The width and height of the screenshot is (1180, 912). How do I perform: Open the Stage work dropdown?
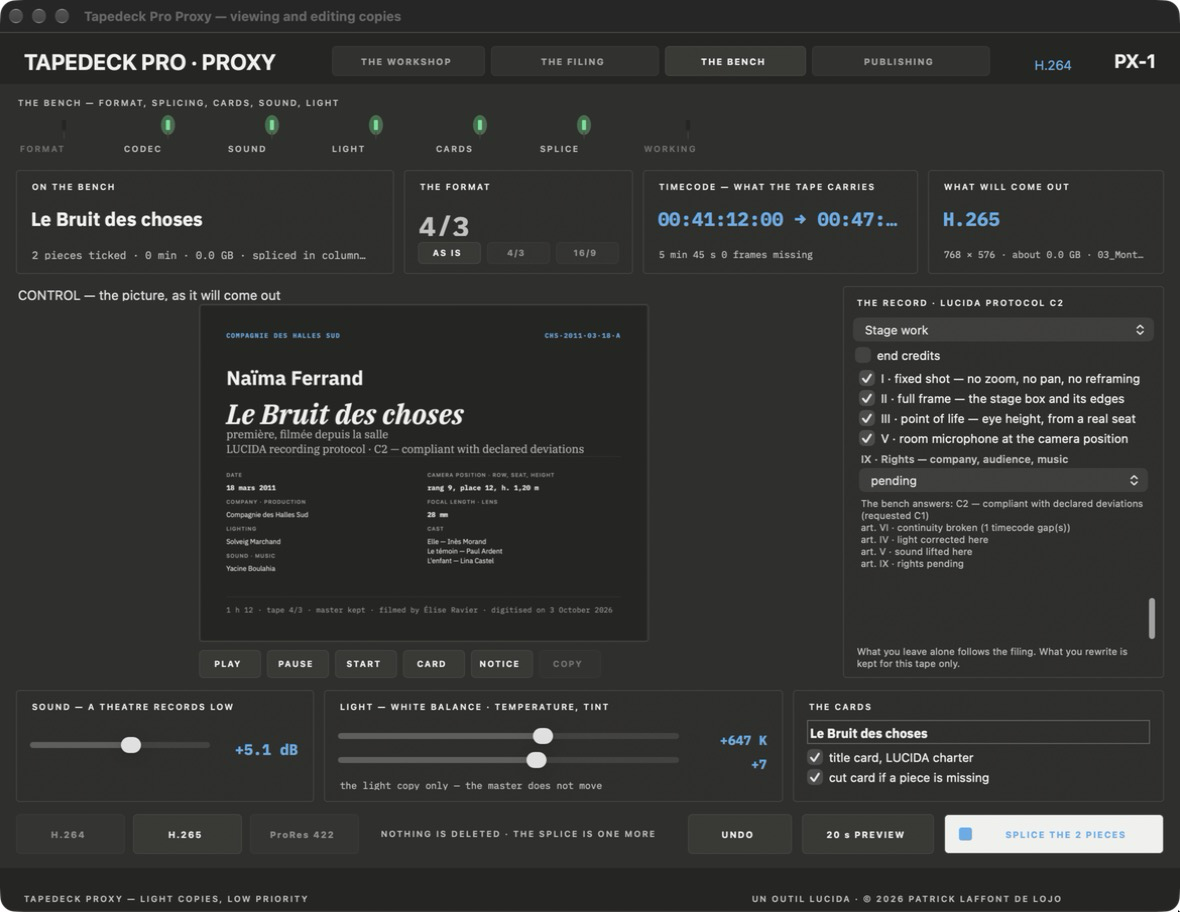click(1003, 330)
